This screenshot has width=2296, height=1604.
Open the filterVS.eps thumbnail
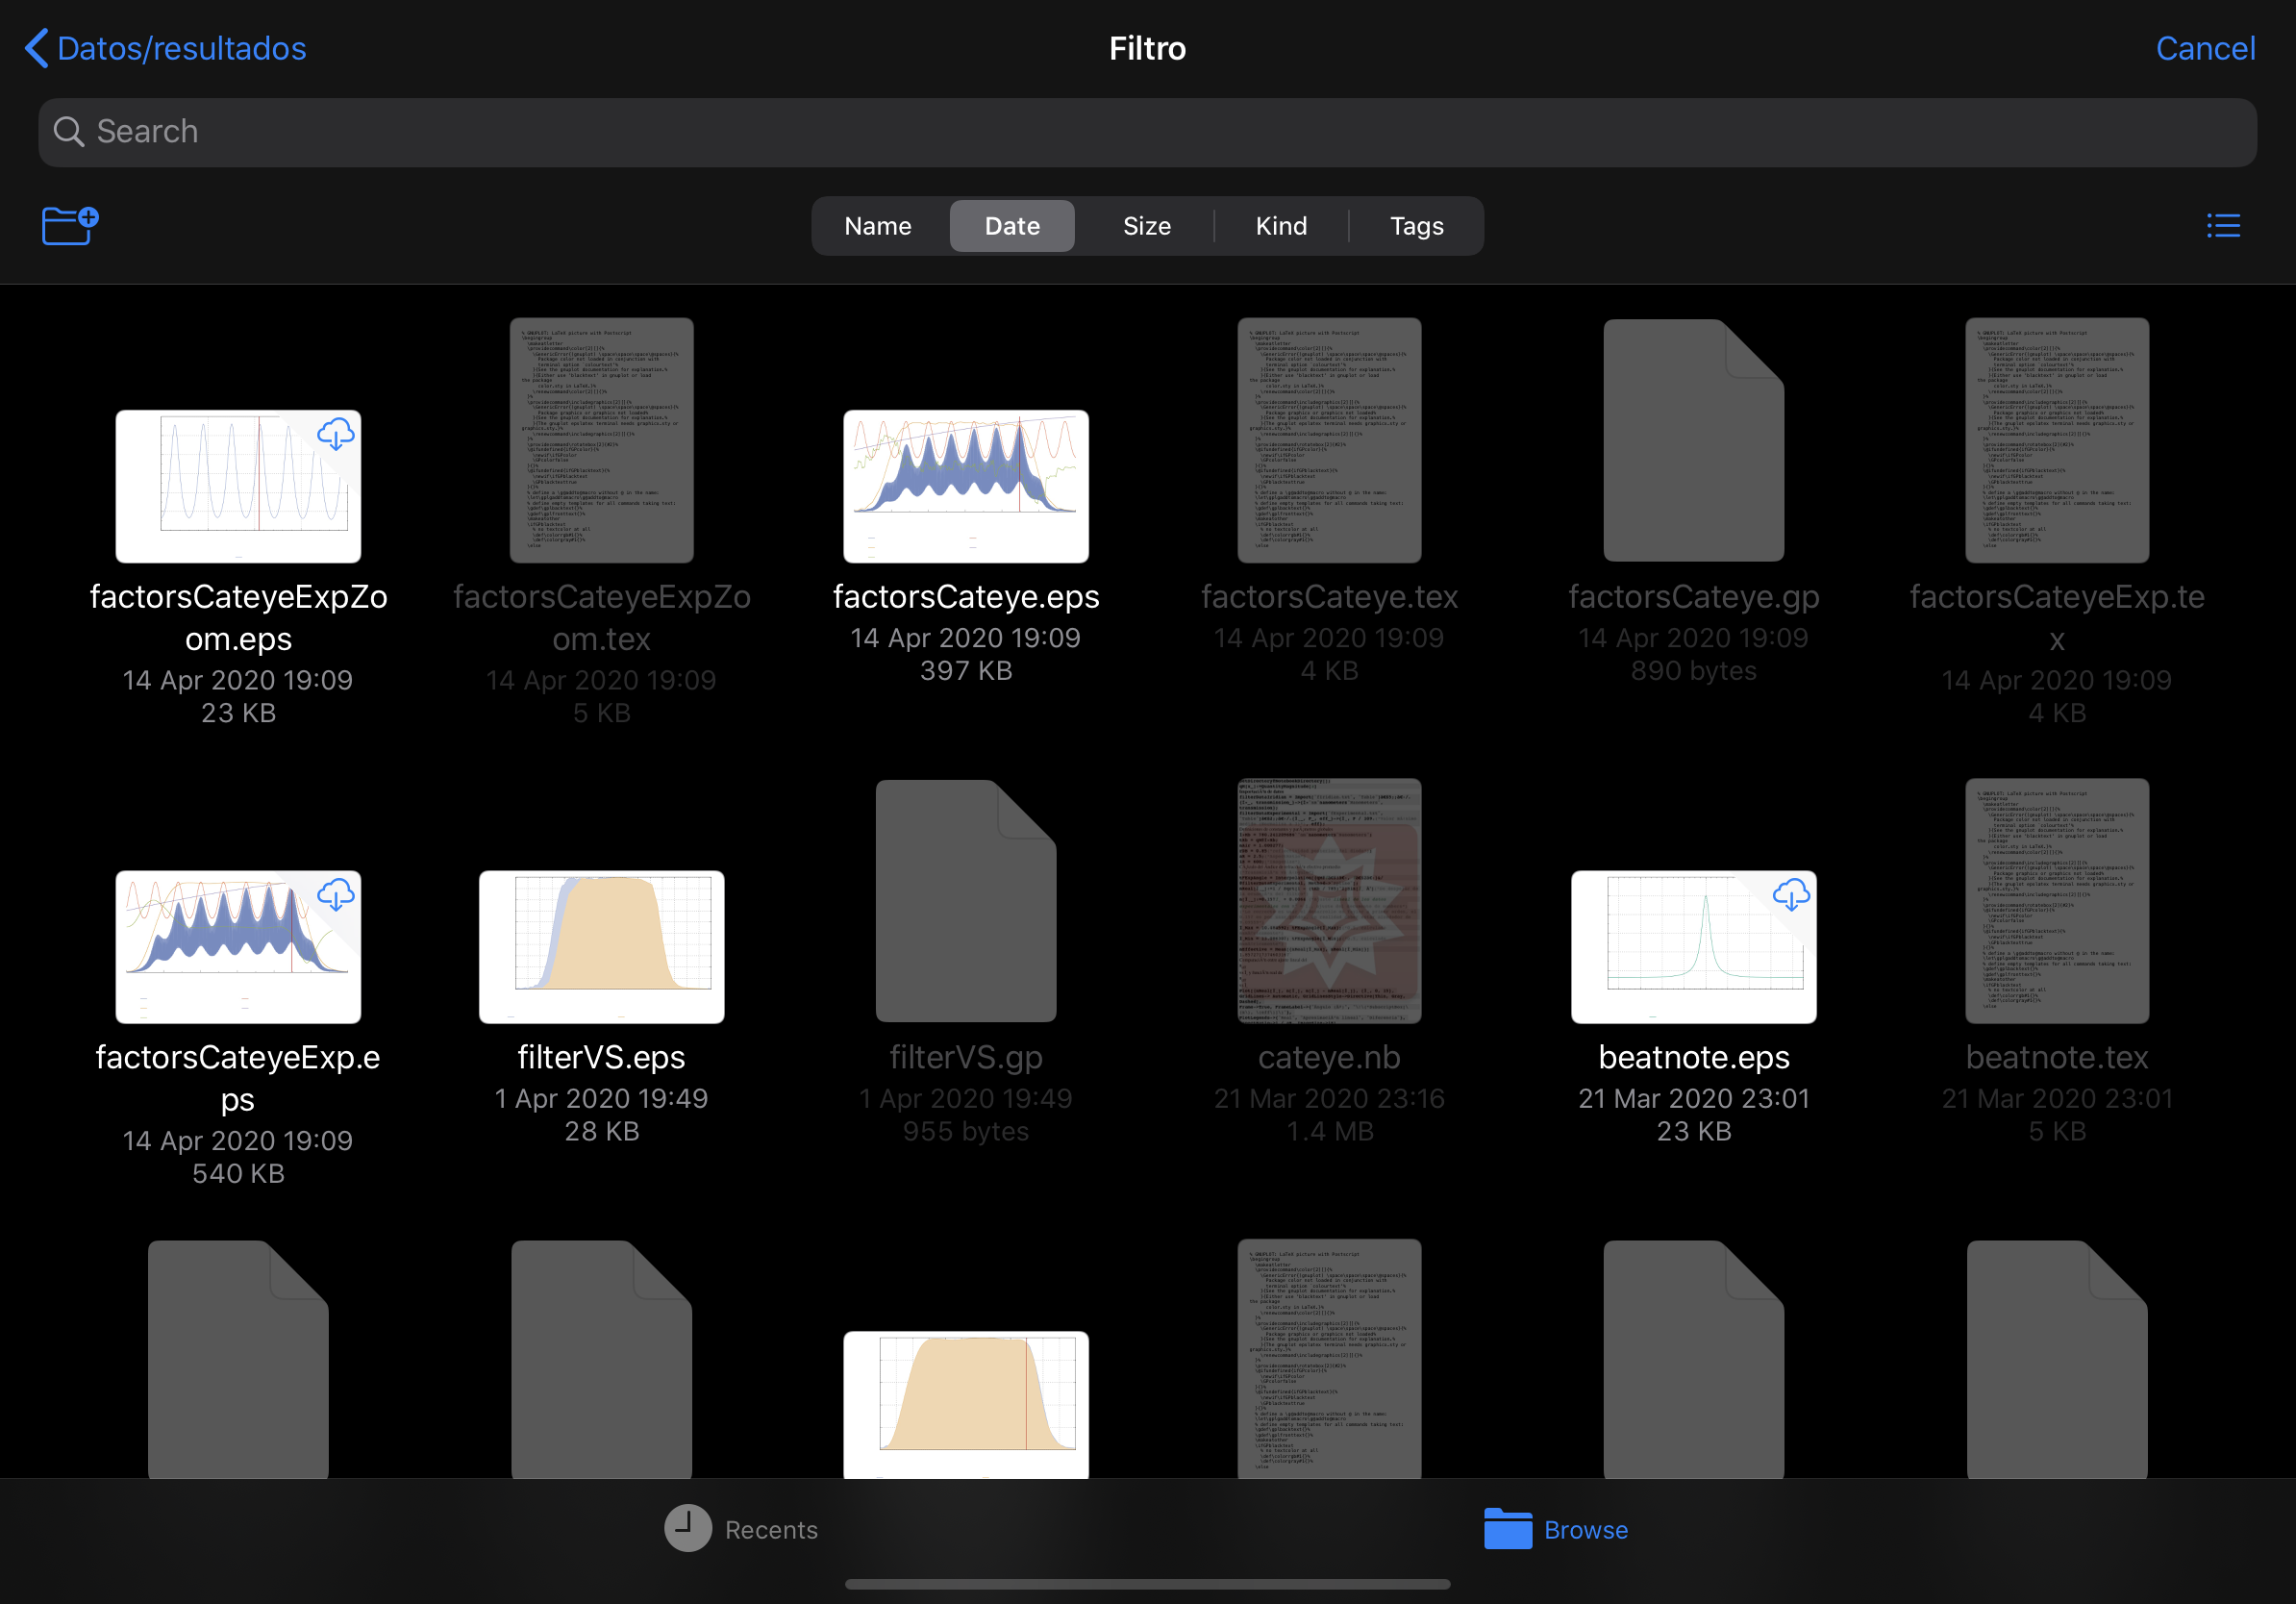point(601,946)
